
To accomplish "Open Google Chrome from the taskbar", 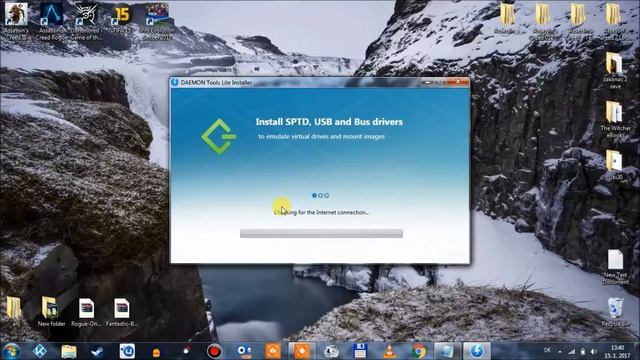I will (x=418, y=351).
